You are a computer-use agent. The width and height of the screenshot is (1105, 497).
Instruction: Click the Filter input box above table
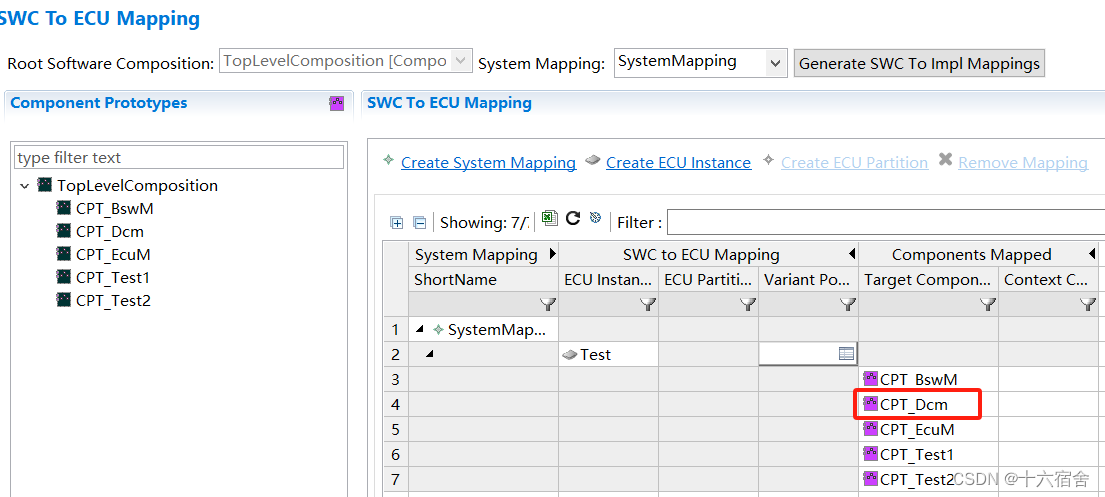886,223
